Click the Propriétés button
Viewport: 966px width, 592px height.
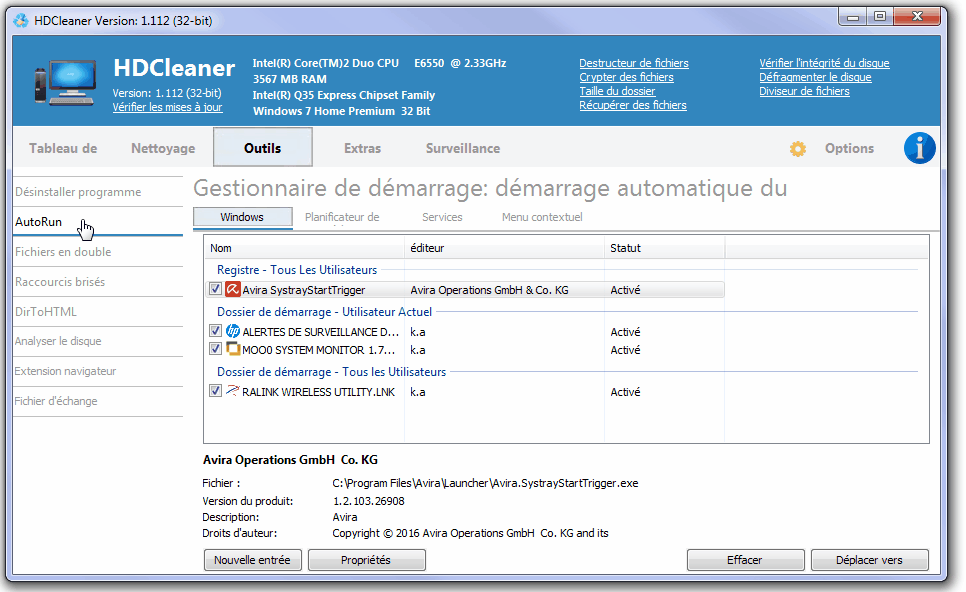coord(366,560)
